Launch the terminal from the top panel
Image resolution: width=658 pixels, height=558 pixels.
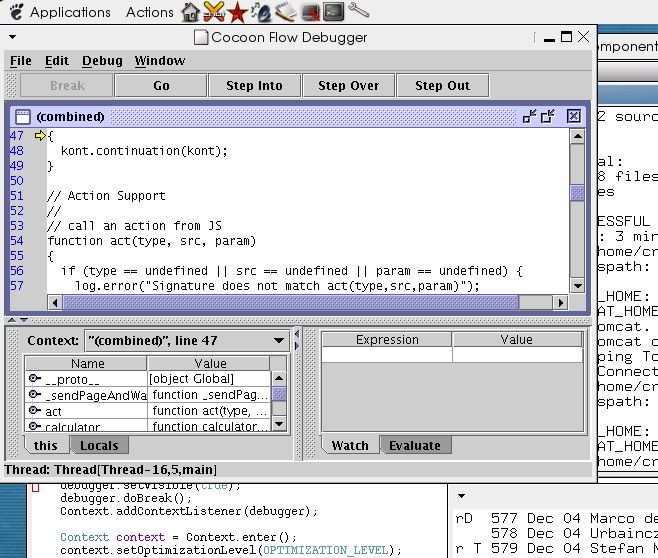[334, 12]
